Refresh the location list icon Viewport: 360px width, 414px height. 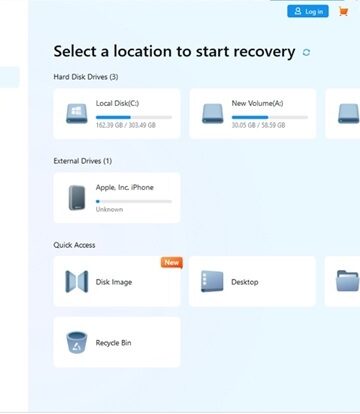tap(306, 52)
